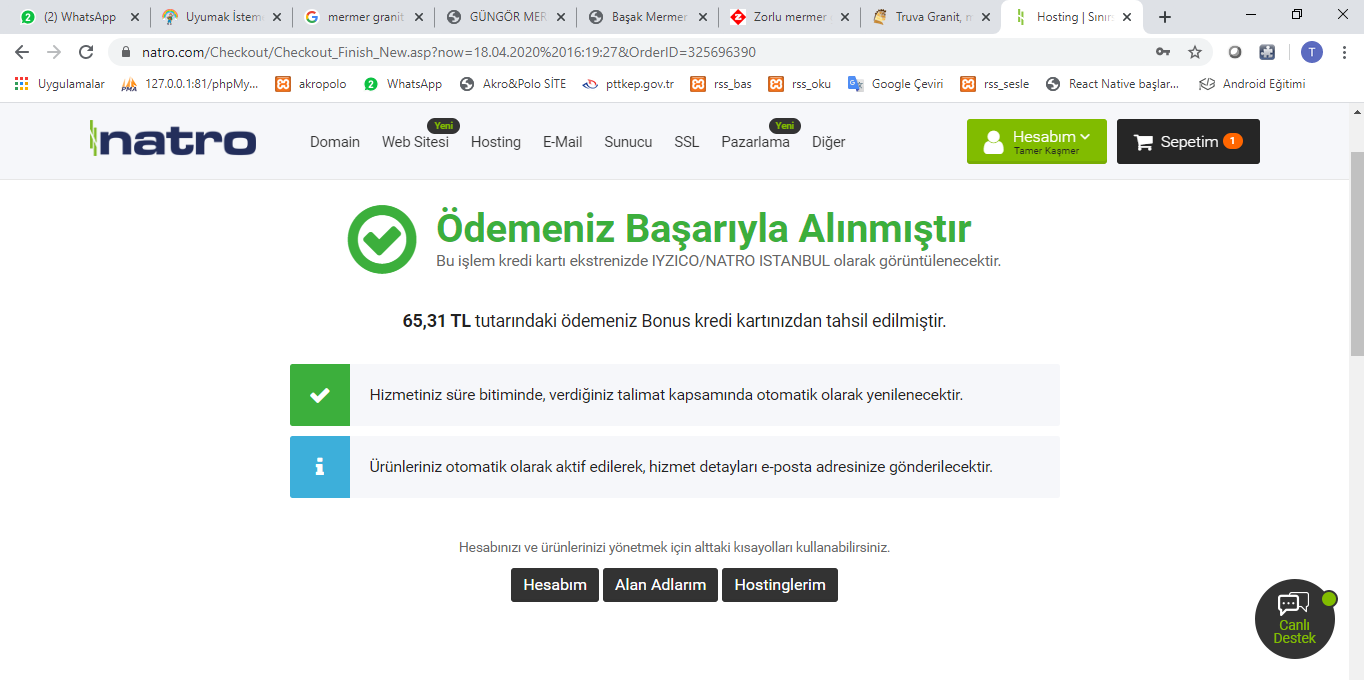
Task: Open the Domain menu
Action: click(x=334, y=142)
